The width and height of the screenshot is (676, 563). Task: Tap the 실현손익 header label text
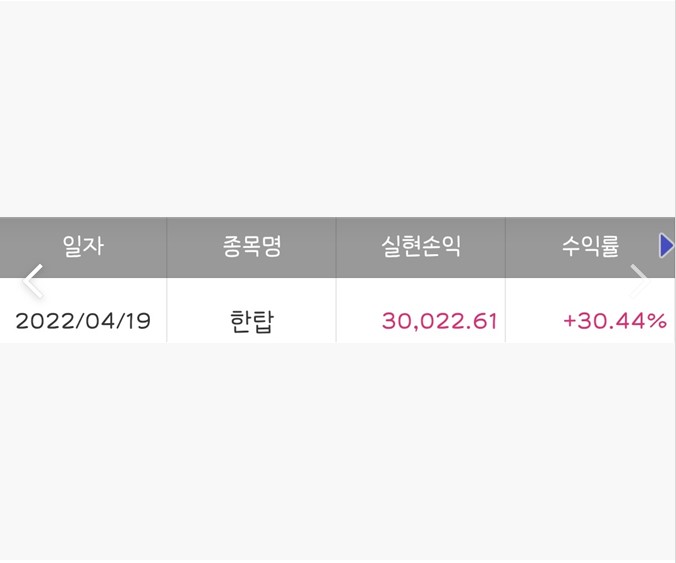421,246
